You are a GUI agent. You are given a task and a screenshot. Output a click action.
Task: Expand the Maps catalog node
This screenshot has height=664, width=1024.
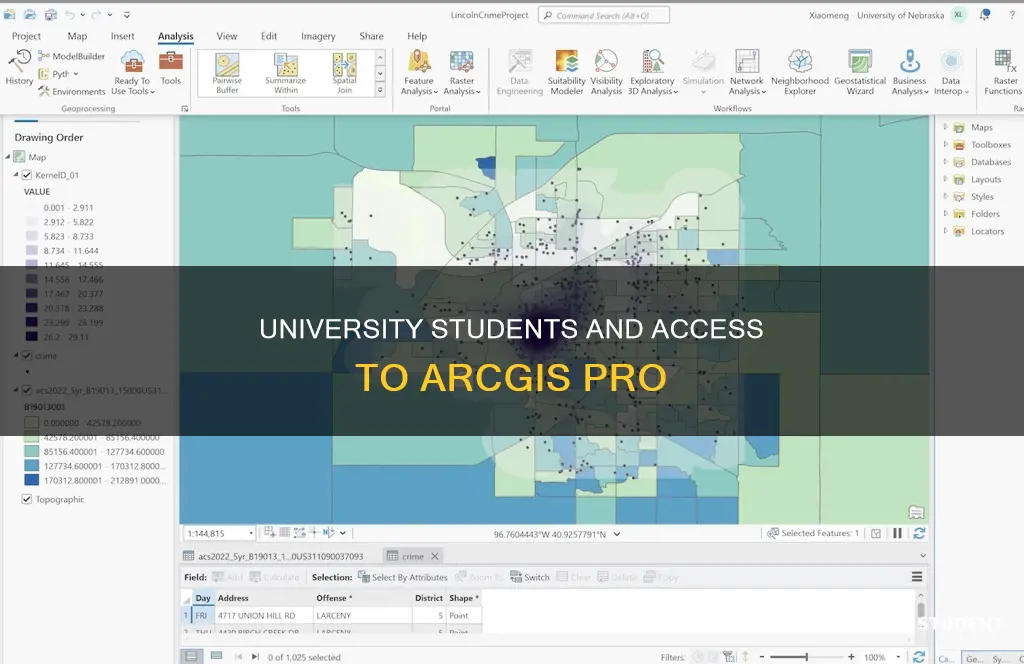[946, 127]
